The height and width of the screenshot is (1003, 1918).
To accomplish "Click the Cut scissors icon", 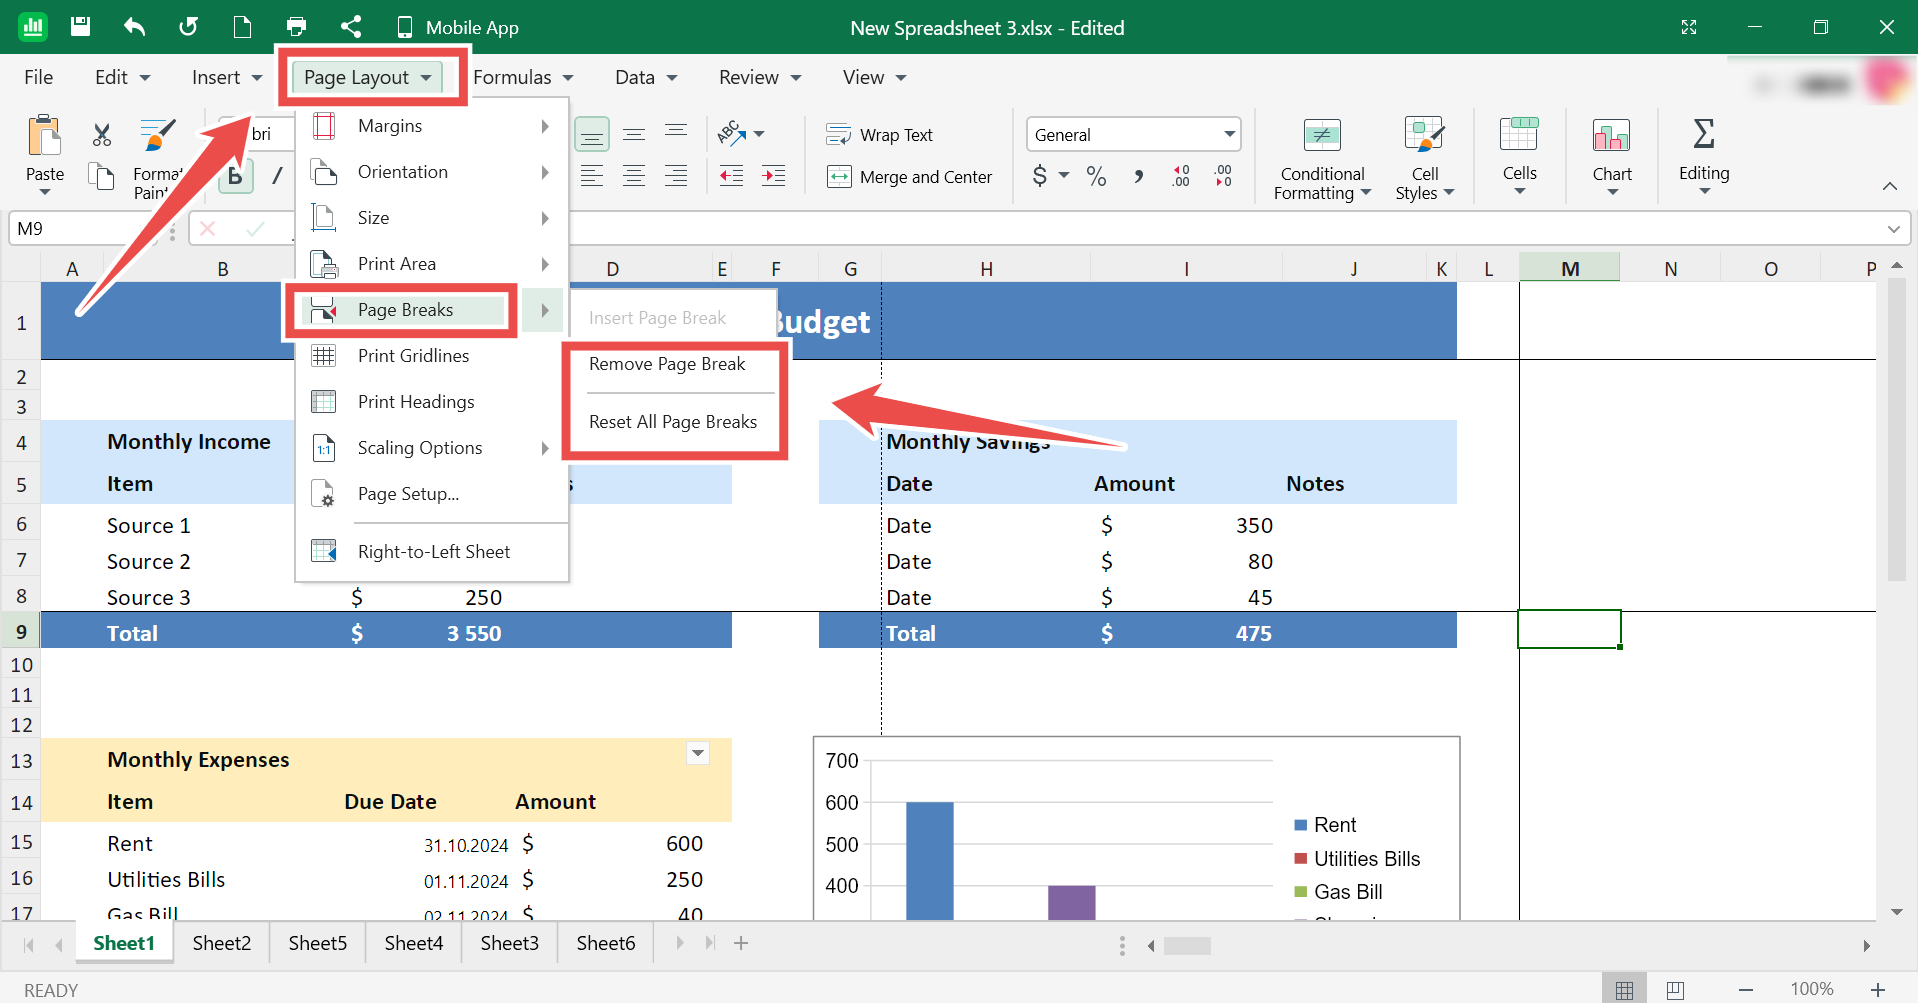I will (x=102, y=135).
